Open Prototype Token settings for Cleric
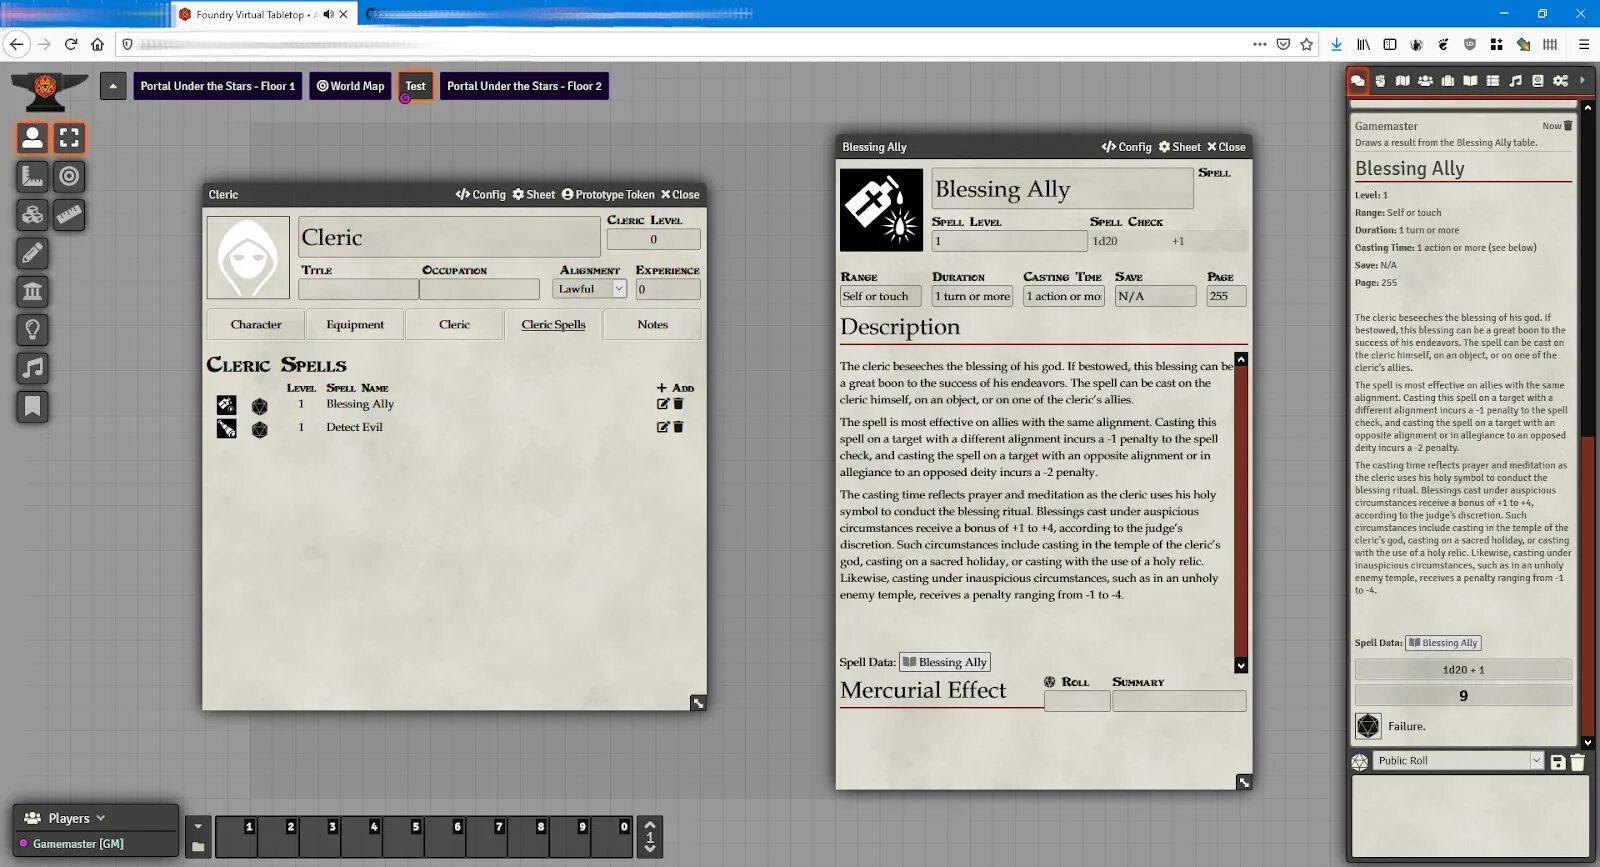This screenshot has width=1600, height=867. [608, 195]
